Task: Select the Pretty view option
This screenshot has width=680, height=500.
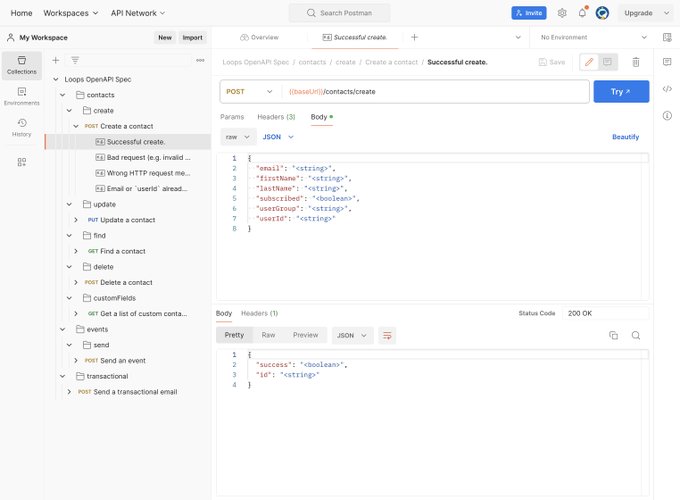Action: [x=234, y=335]
